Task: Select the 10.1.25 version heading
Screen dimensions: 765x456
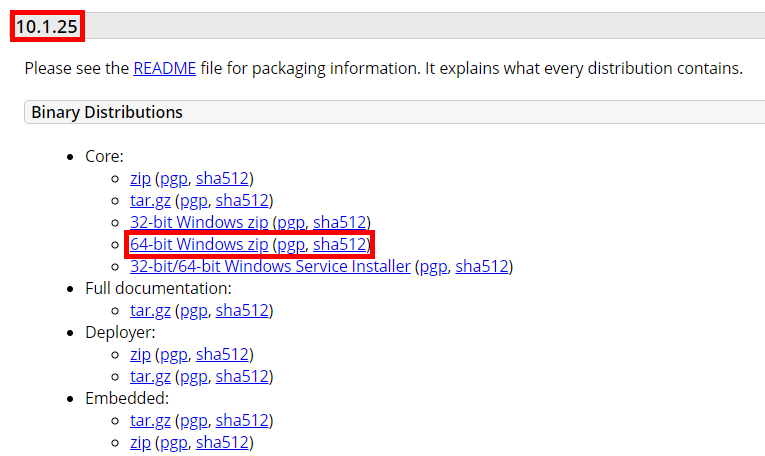Action: coord(47,26)
